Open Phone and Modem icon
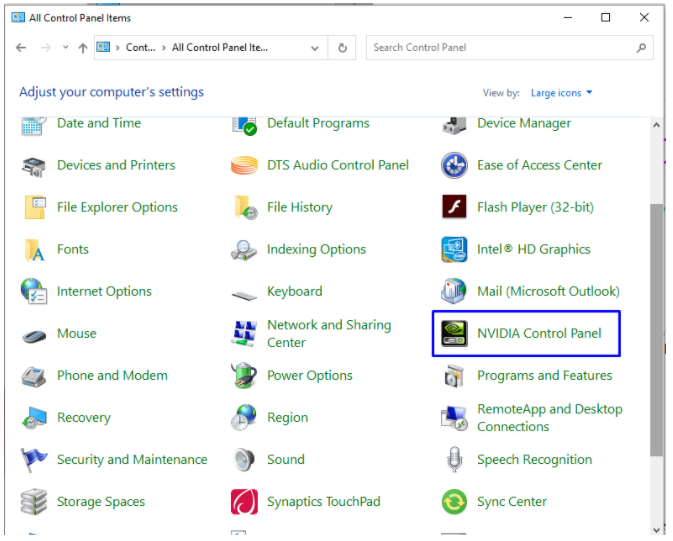 pyautogui.click(x=33, y=377)
